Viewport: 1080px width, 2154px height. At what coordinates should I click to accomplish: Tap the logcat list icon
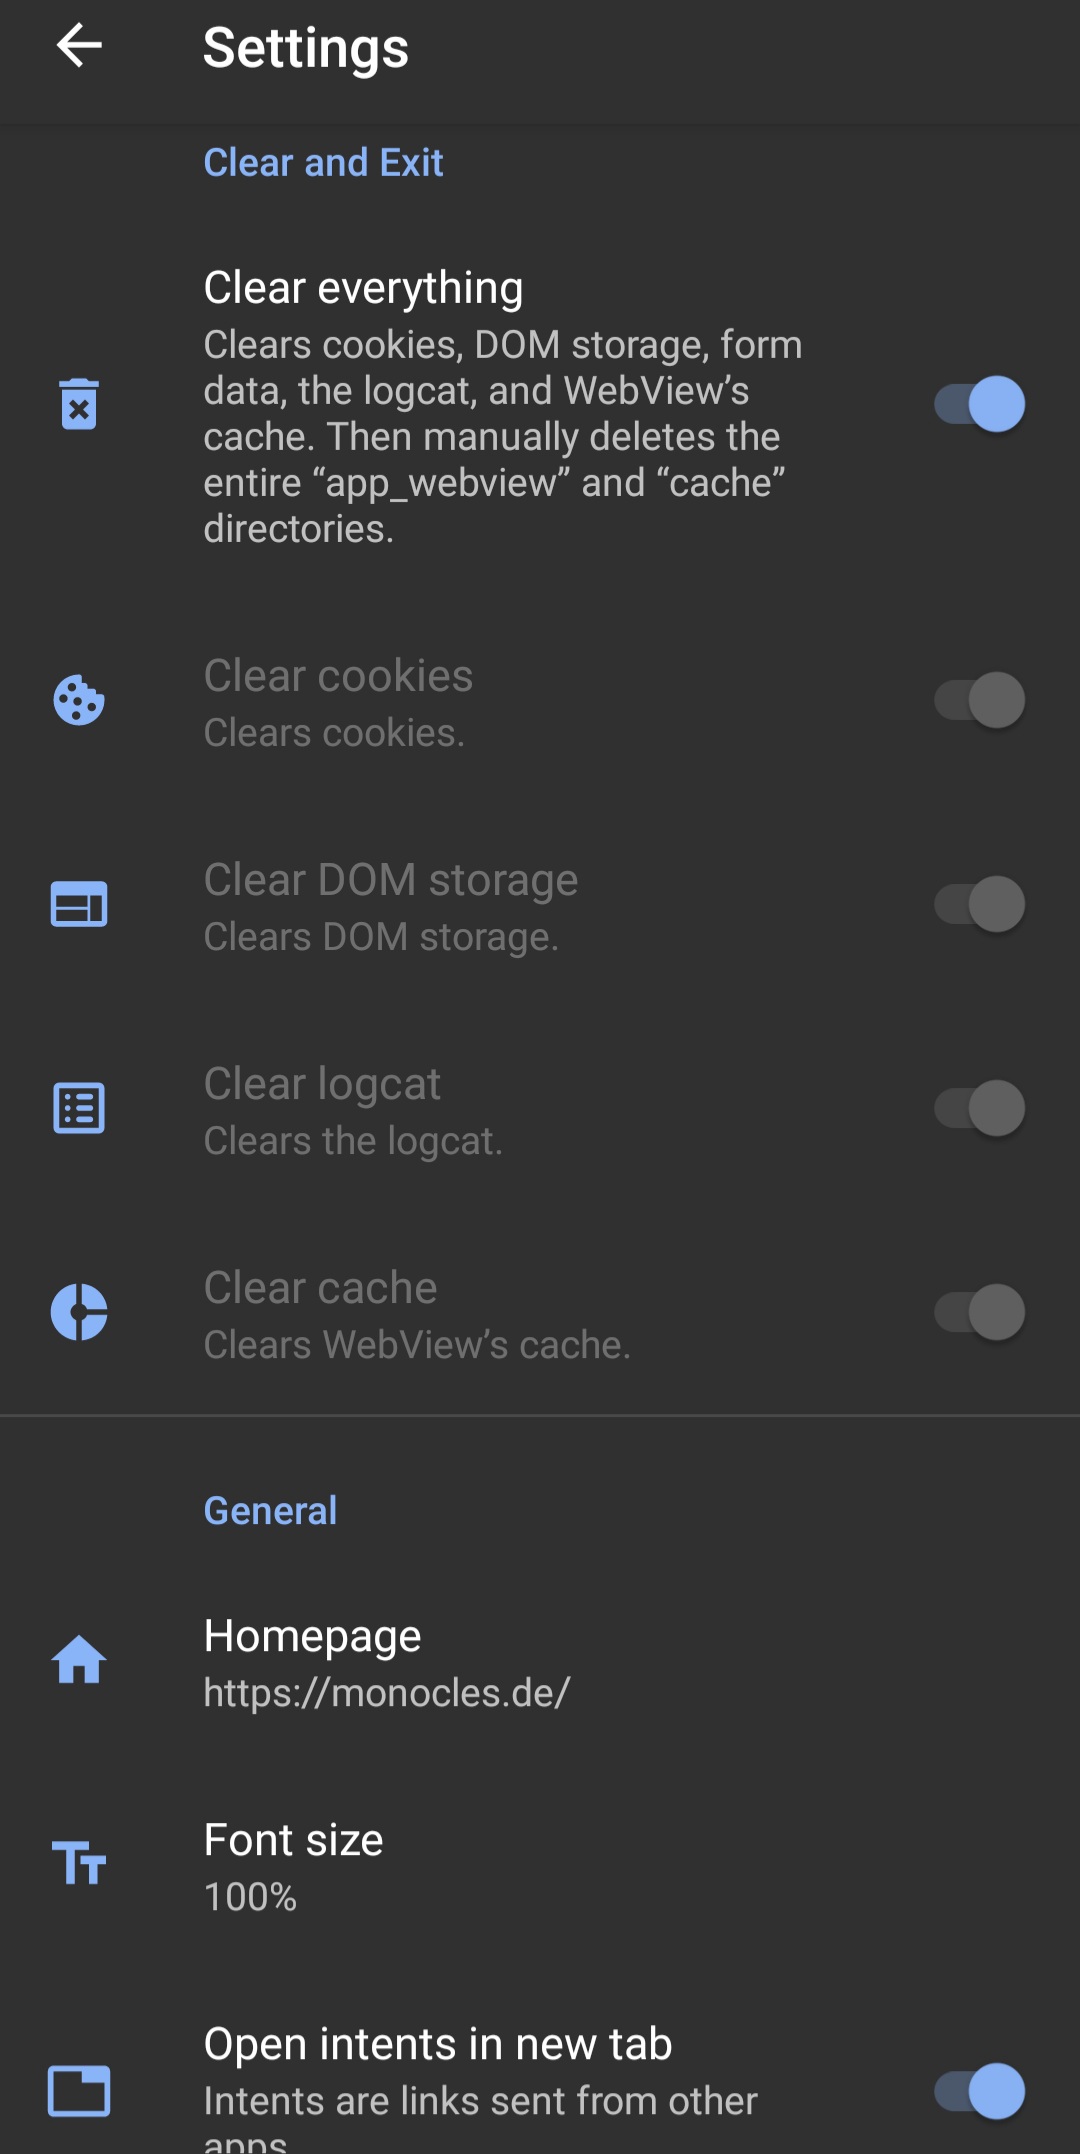coord(79,1108)
